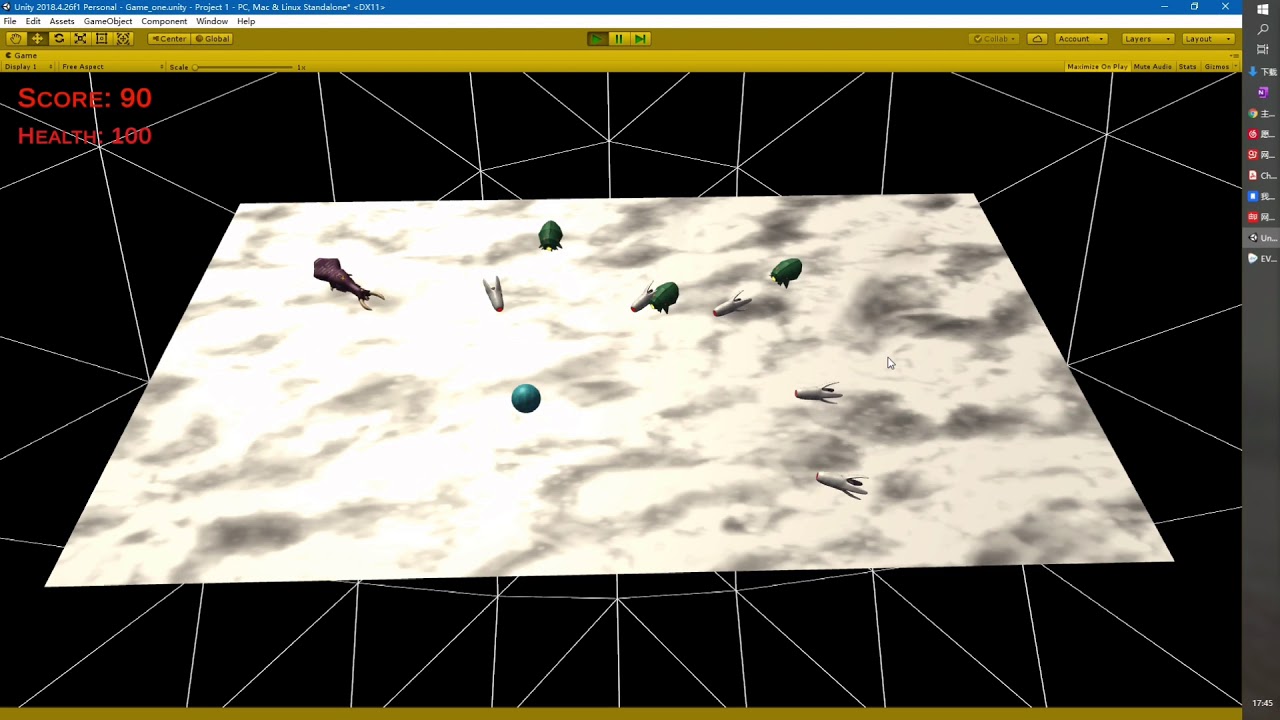Open the Component menu
The image size is (1280, 720).
click(164, 21)
